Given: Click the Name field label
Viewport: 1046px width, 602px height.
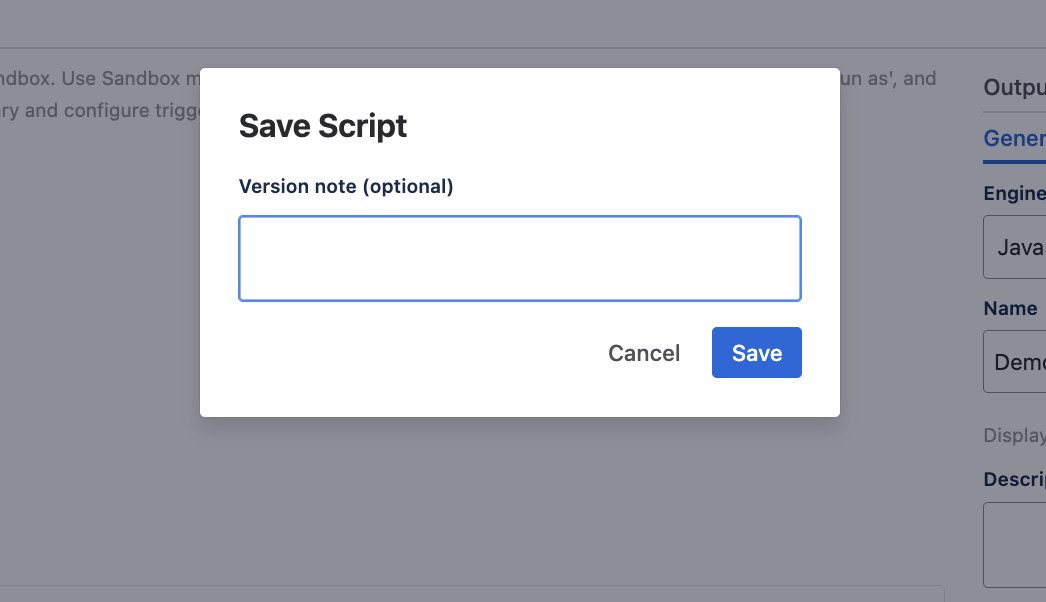Looking at the screenshot, I should 1010,308.
